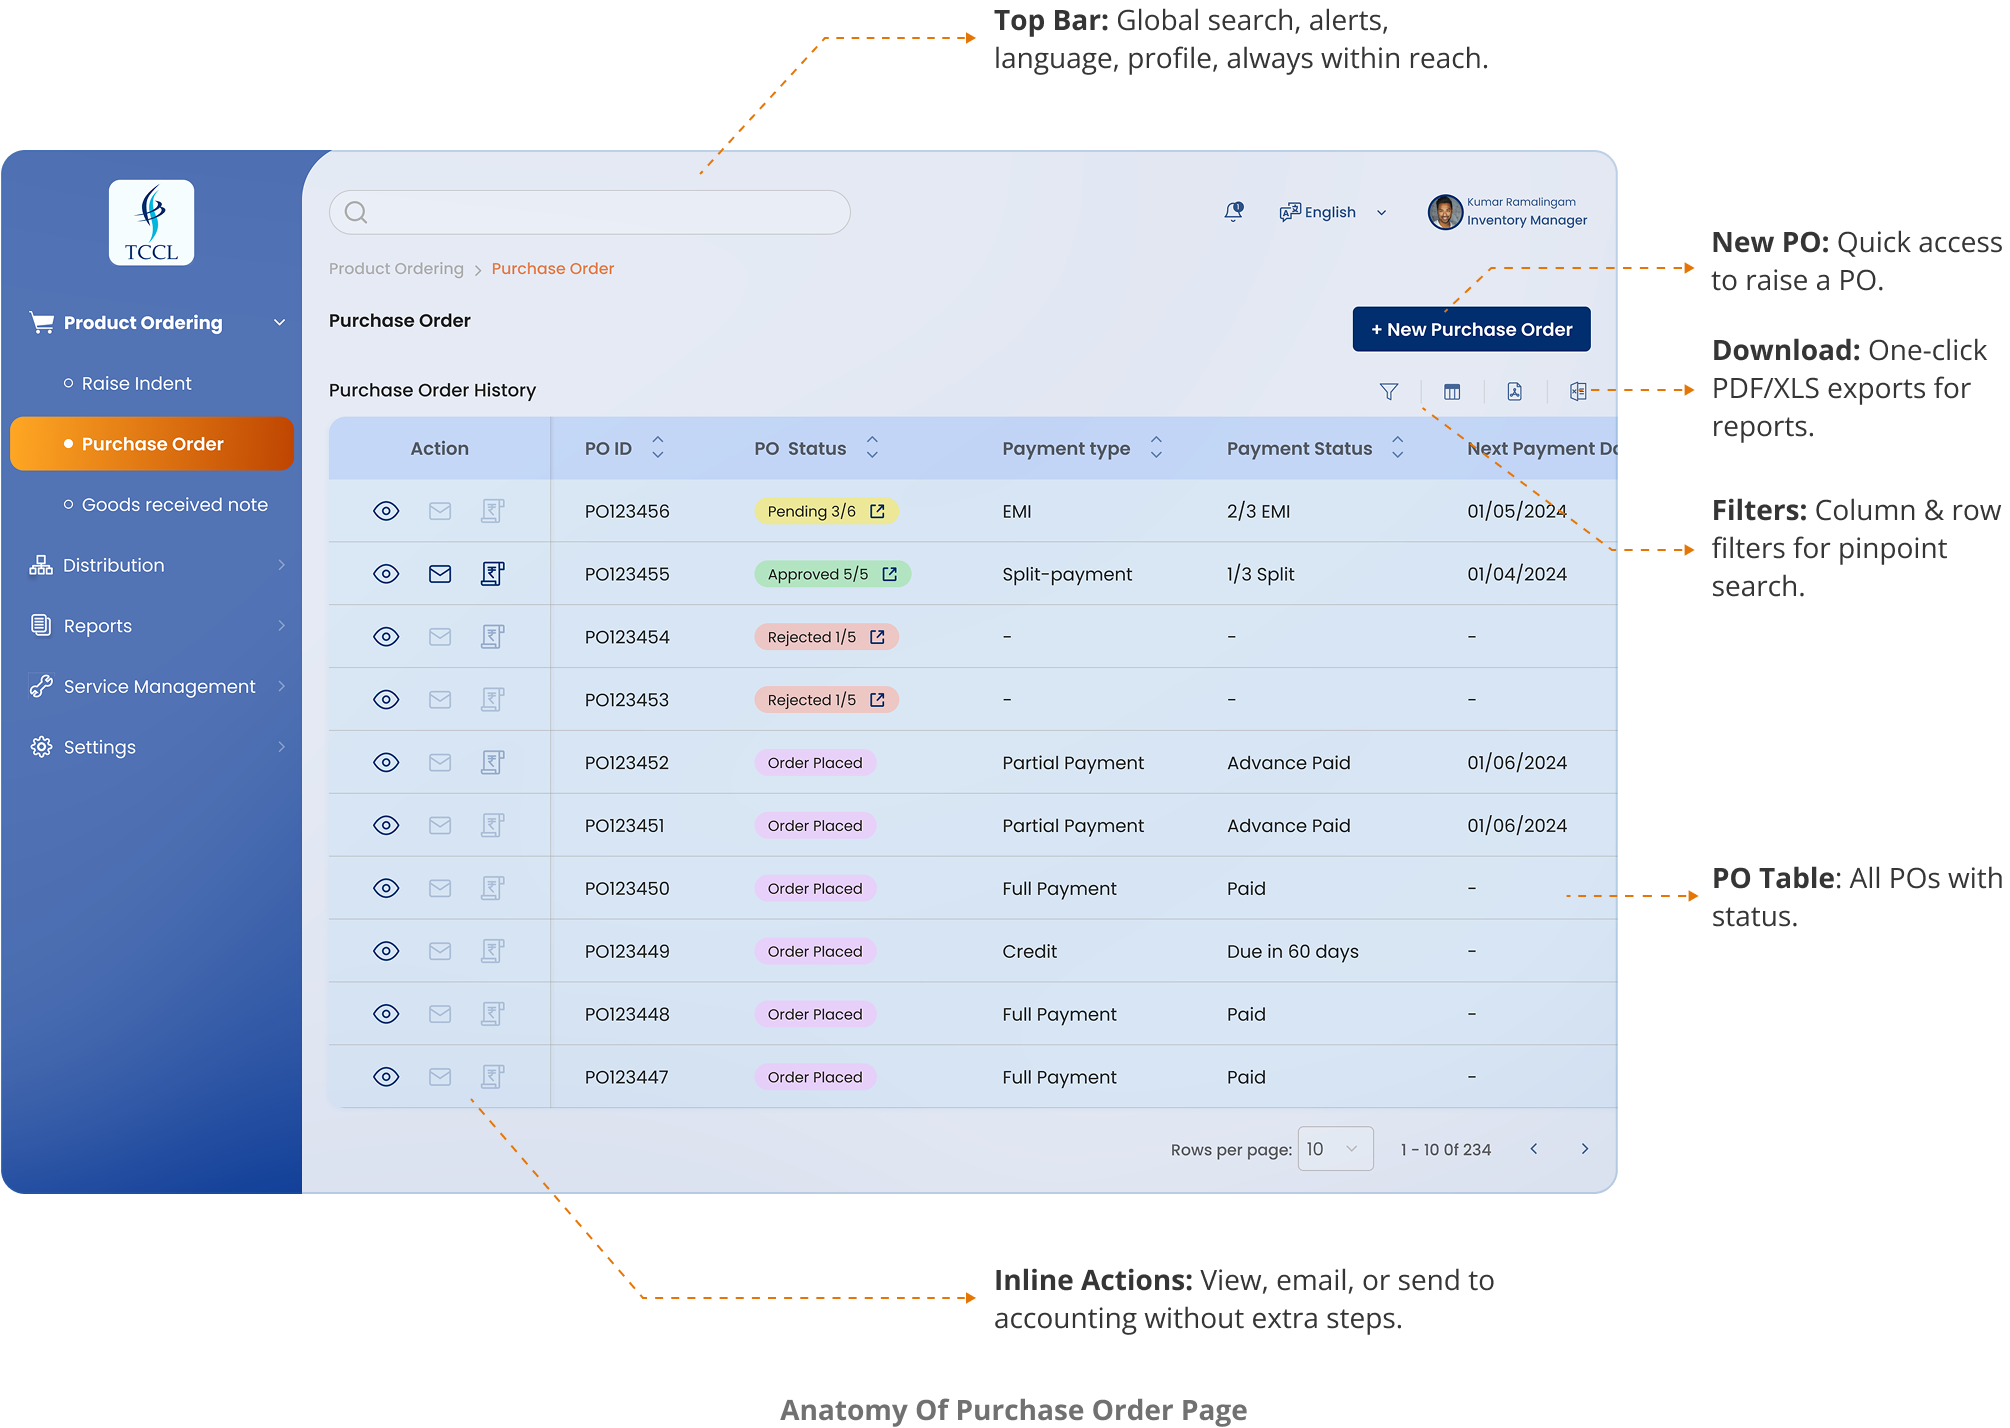Expand the Reports menu arrow
Image resolution: width=2010 pixels, height=1428 pixels.
click(x=281, y=626)
